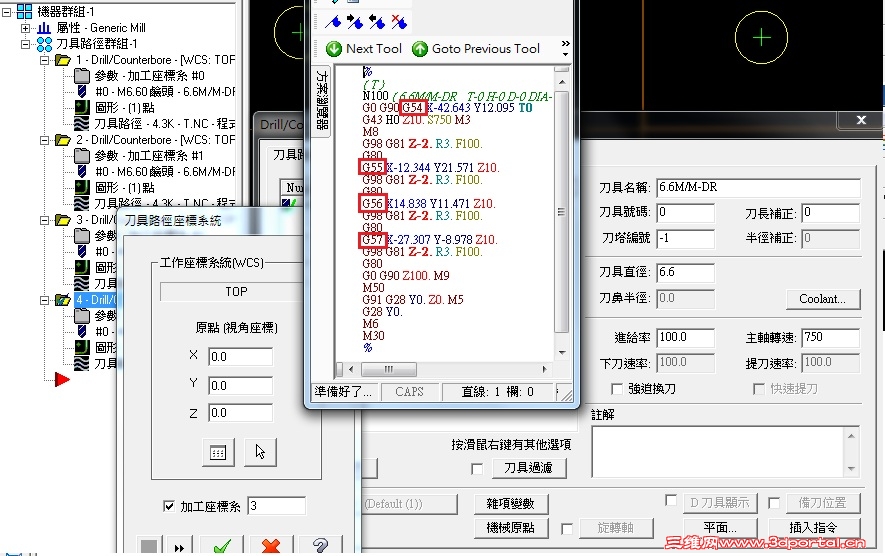Toggle the 備刀位置 checkbox

[x=774, y=503]
